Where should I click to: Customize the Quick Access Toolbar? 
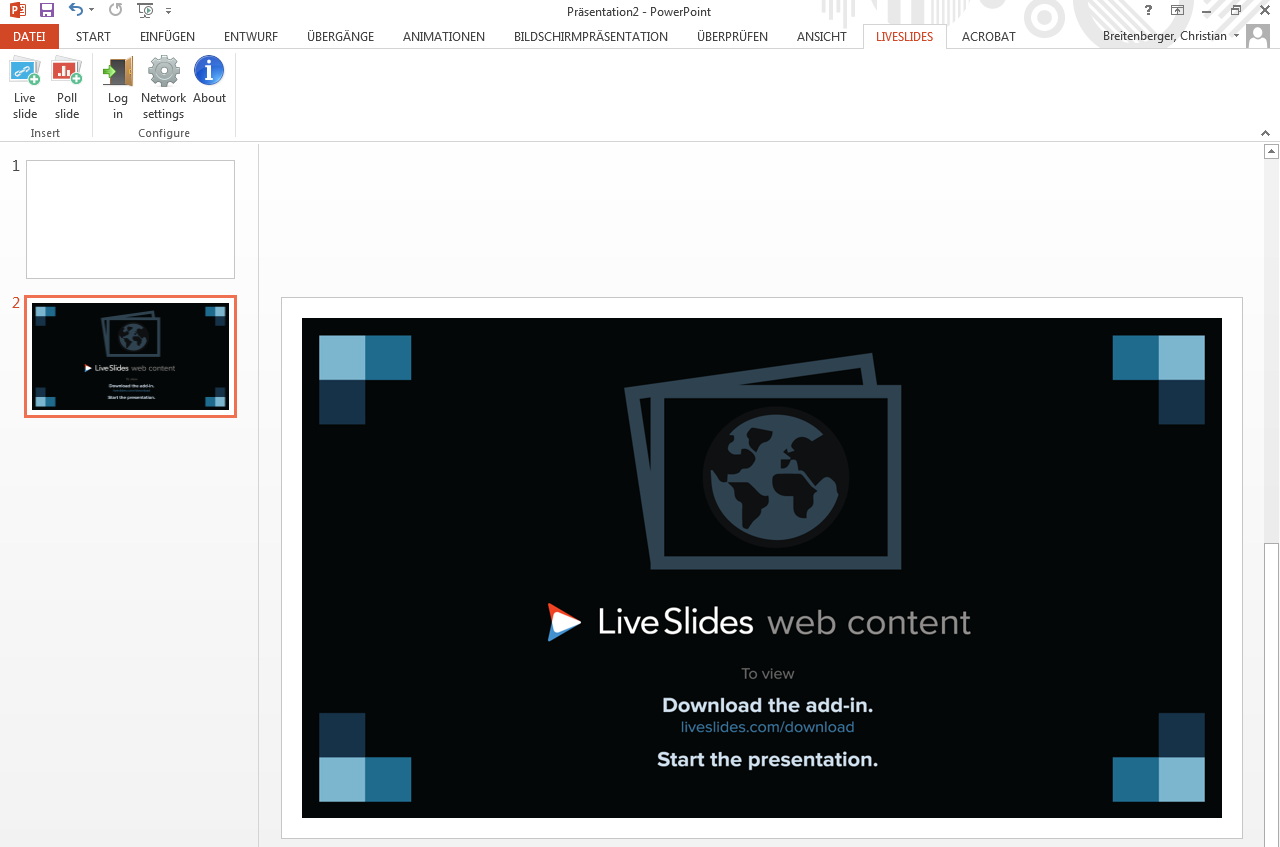[x=168, y=10]
